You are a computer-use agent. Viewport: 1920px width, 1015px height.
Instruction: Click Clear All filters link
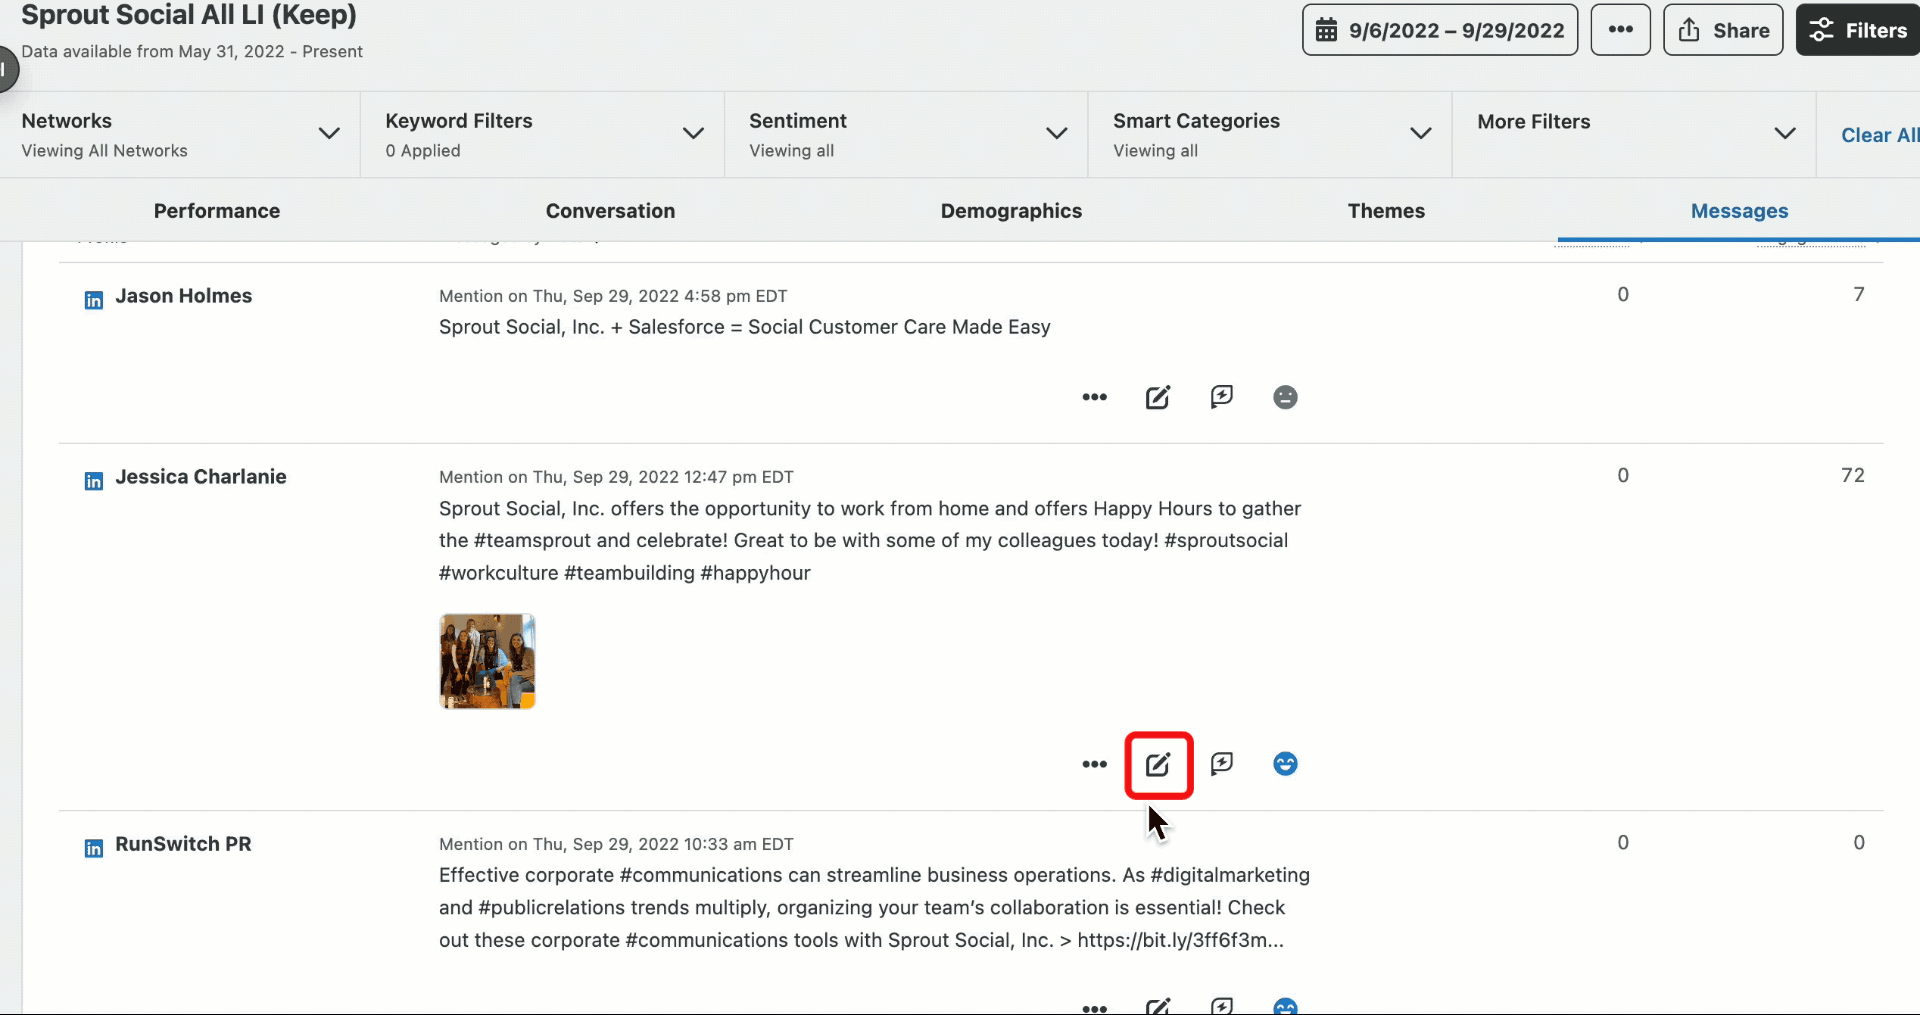(1879, 135)
